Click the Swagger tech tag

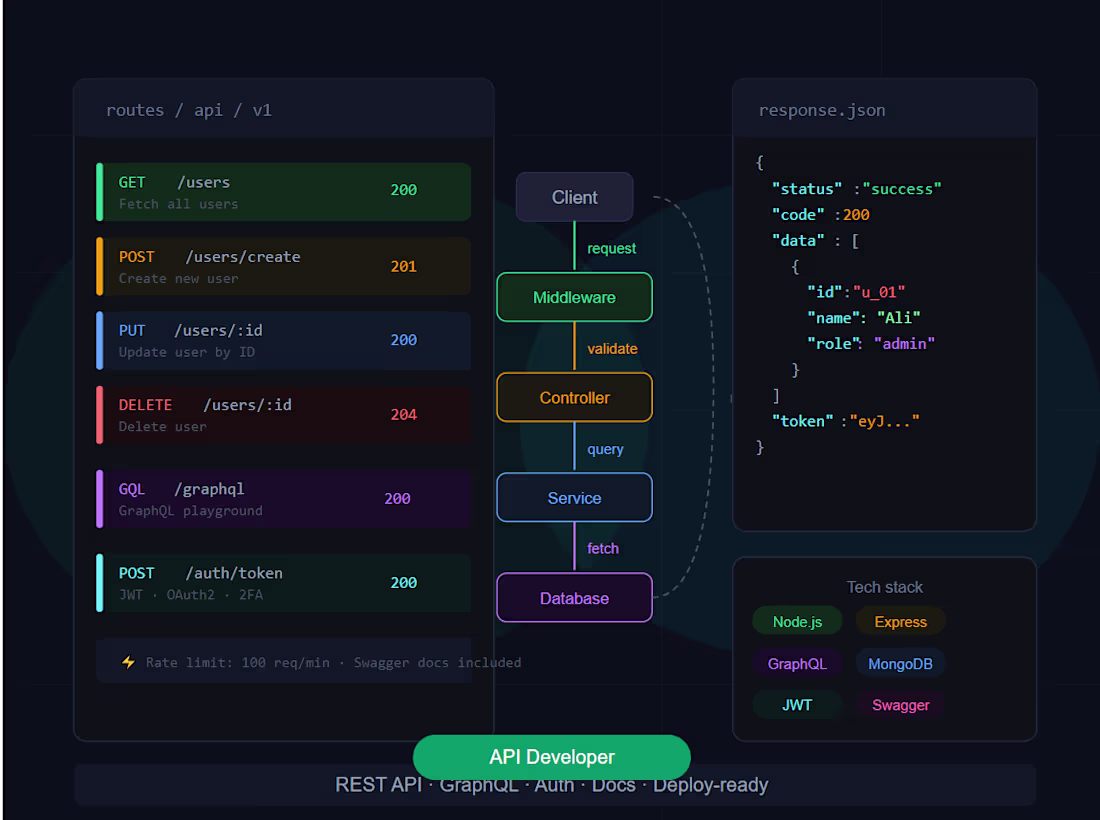(x=901, y=705)
